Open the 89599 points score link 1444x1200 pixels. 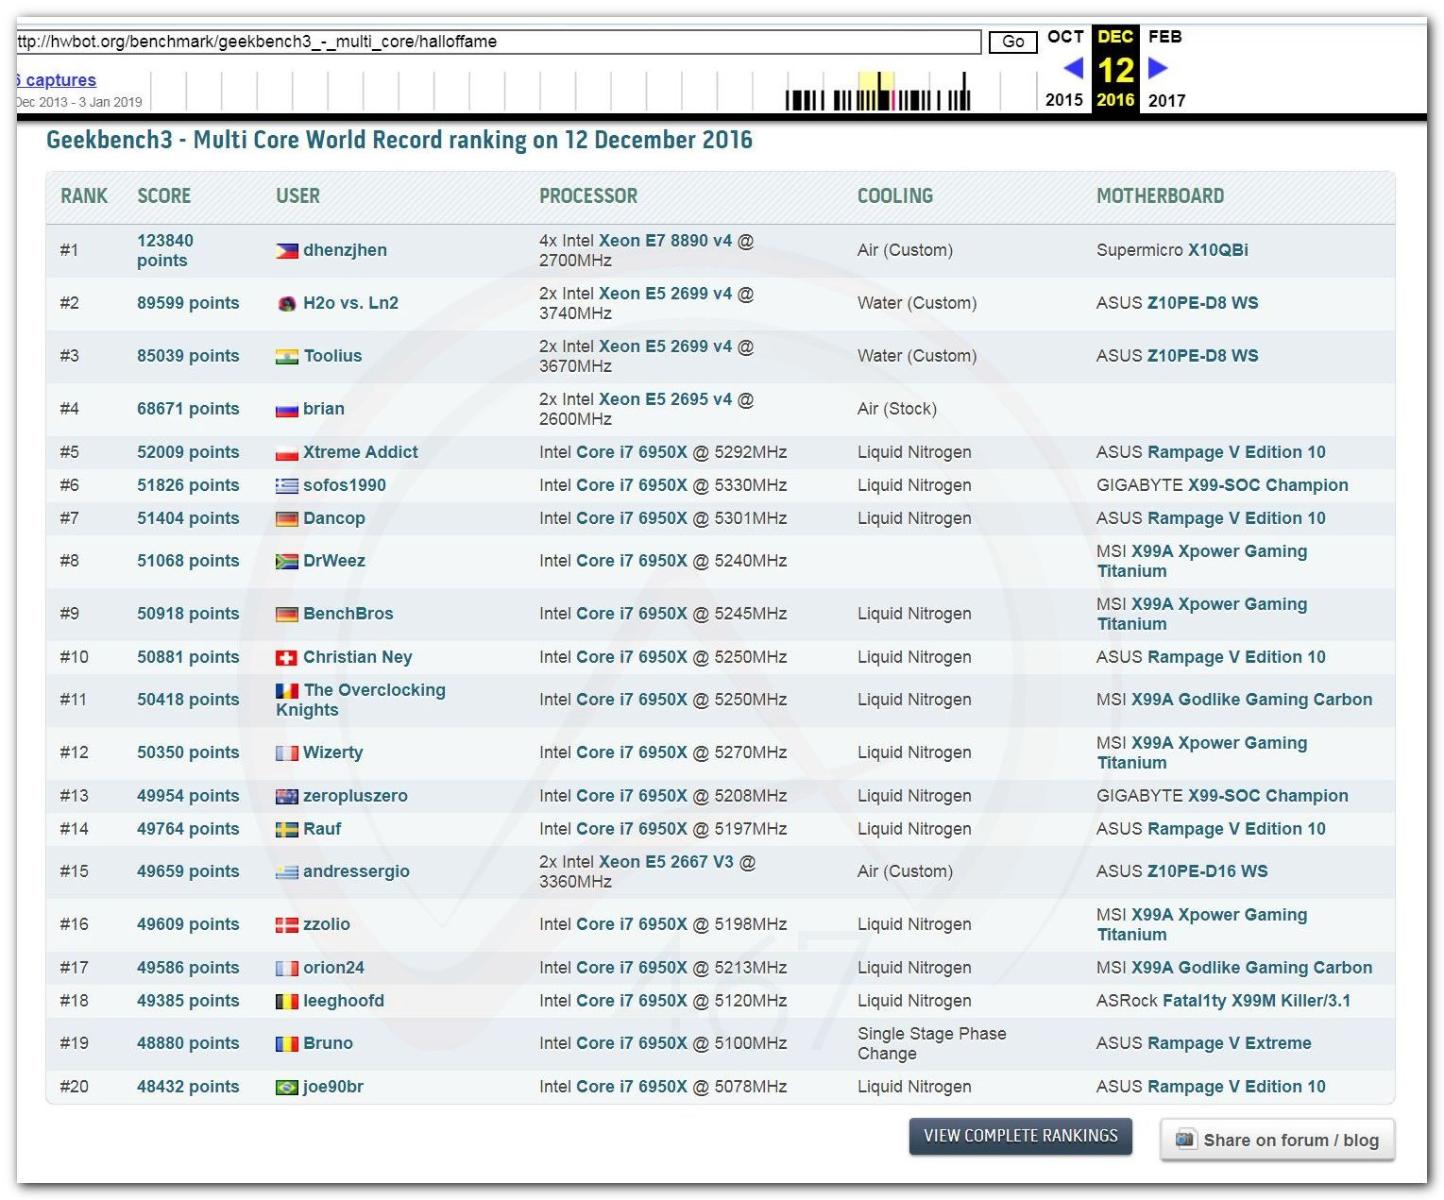click(x=188, y=304)
